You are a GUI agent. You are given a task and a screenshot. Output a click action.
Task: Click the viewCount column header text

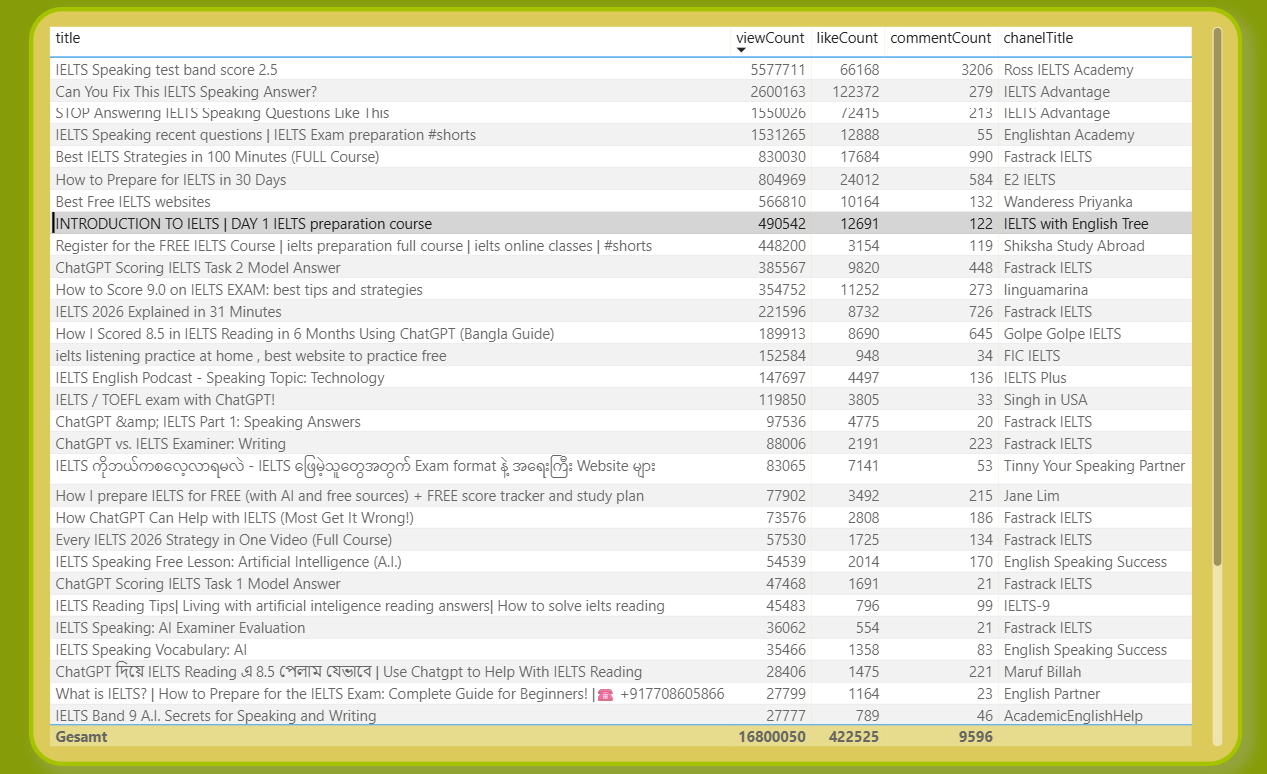coord(770,38)
